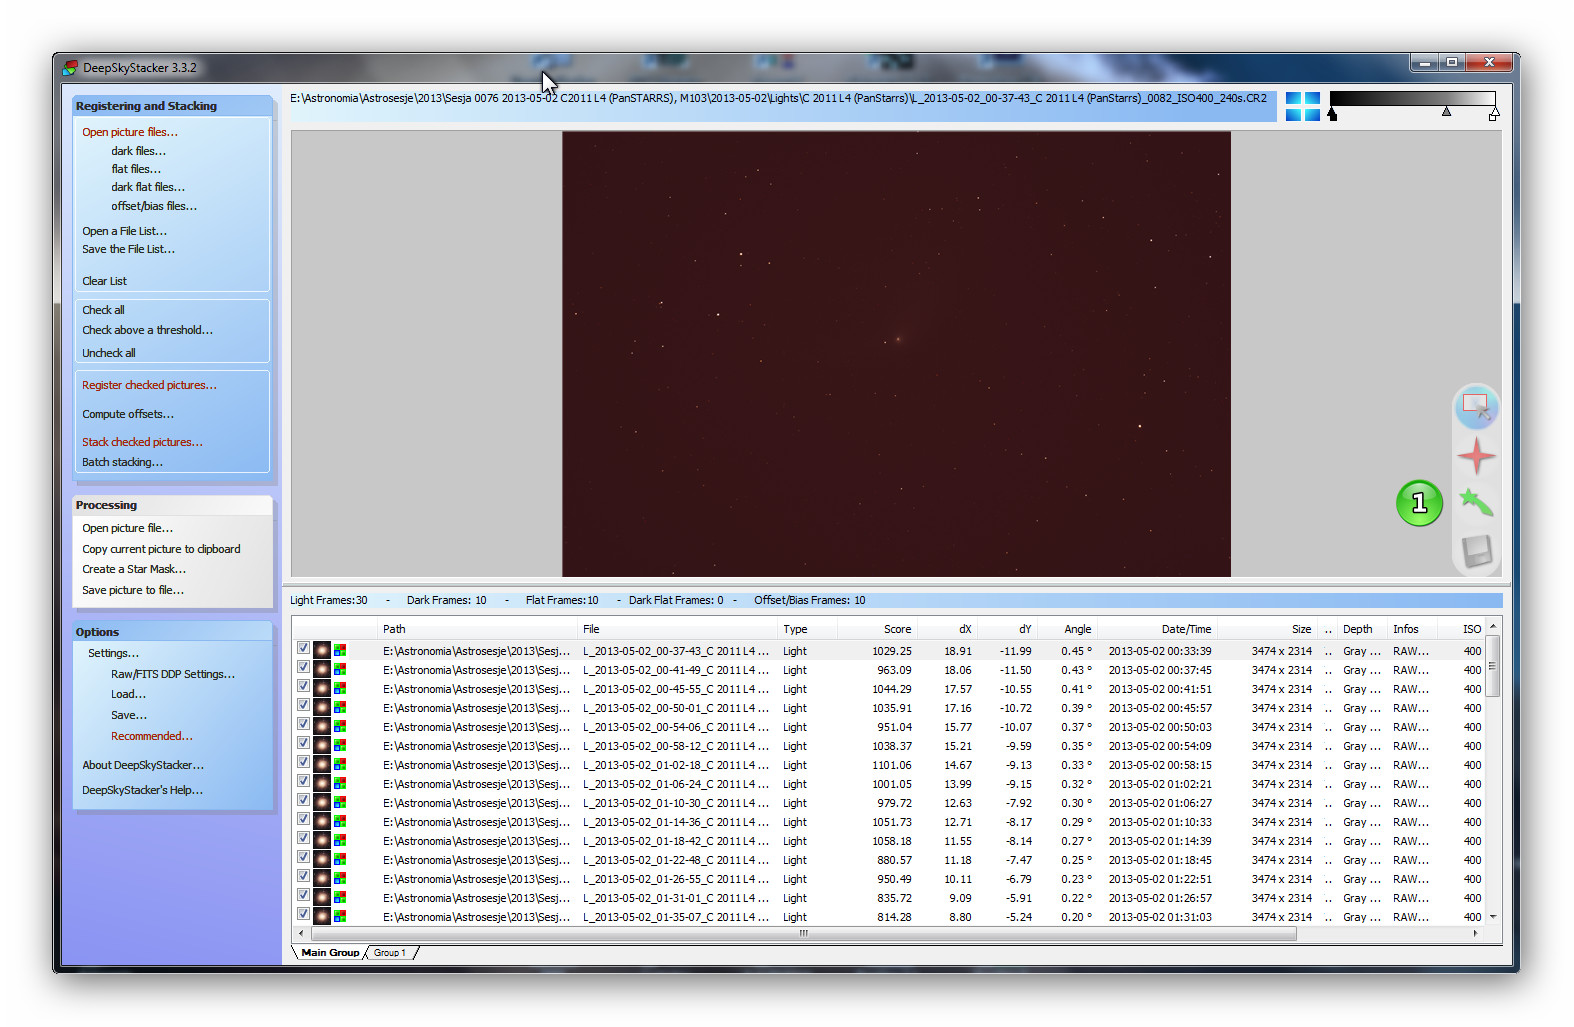Open About DeepSkyStacker
Screen dimensions: 1574x1027
143,765
